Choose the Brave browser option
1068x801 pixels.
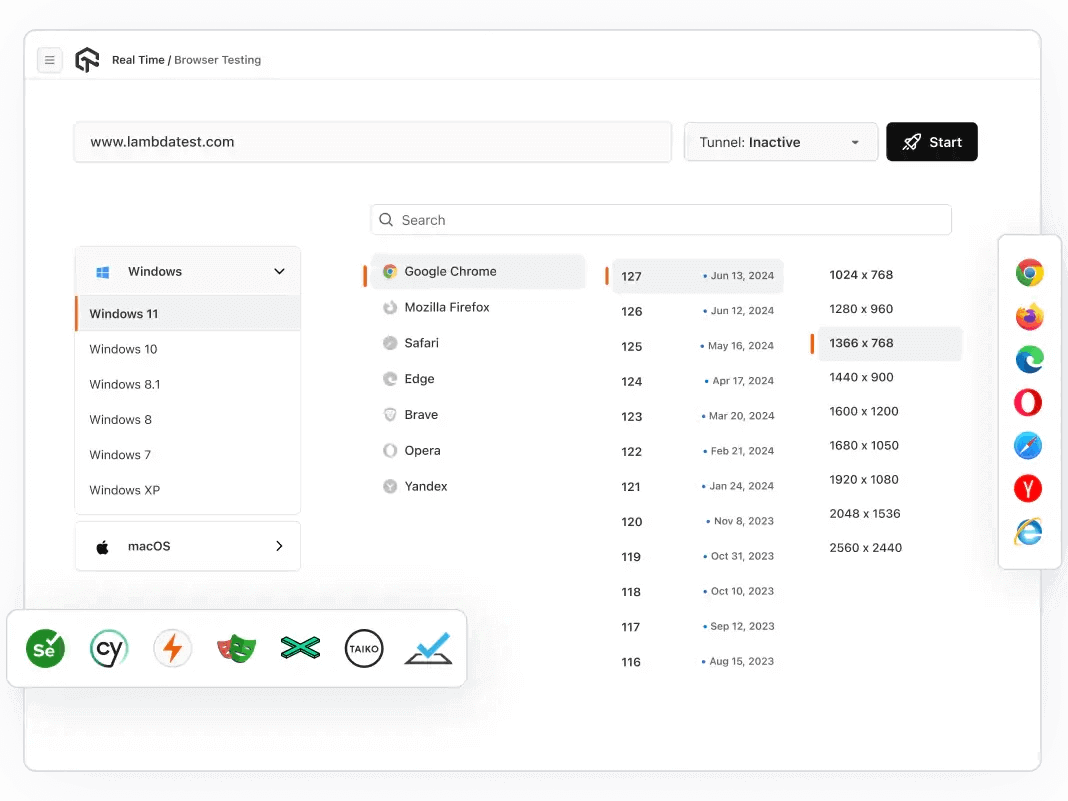pyautogui.click(x=421, y=414)
